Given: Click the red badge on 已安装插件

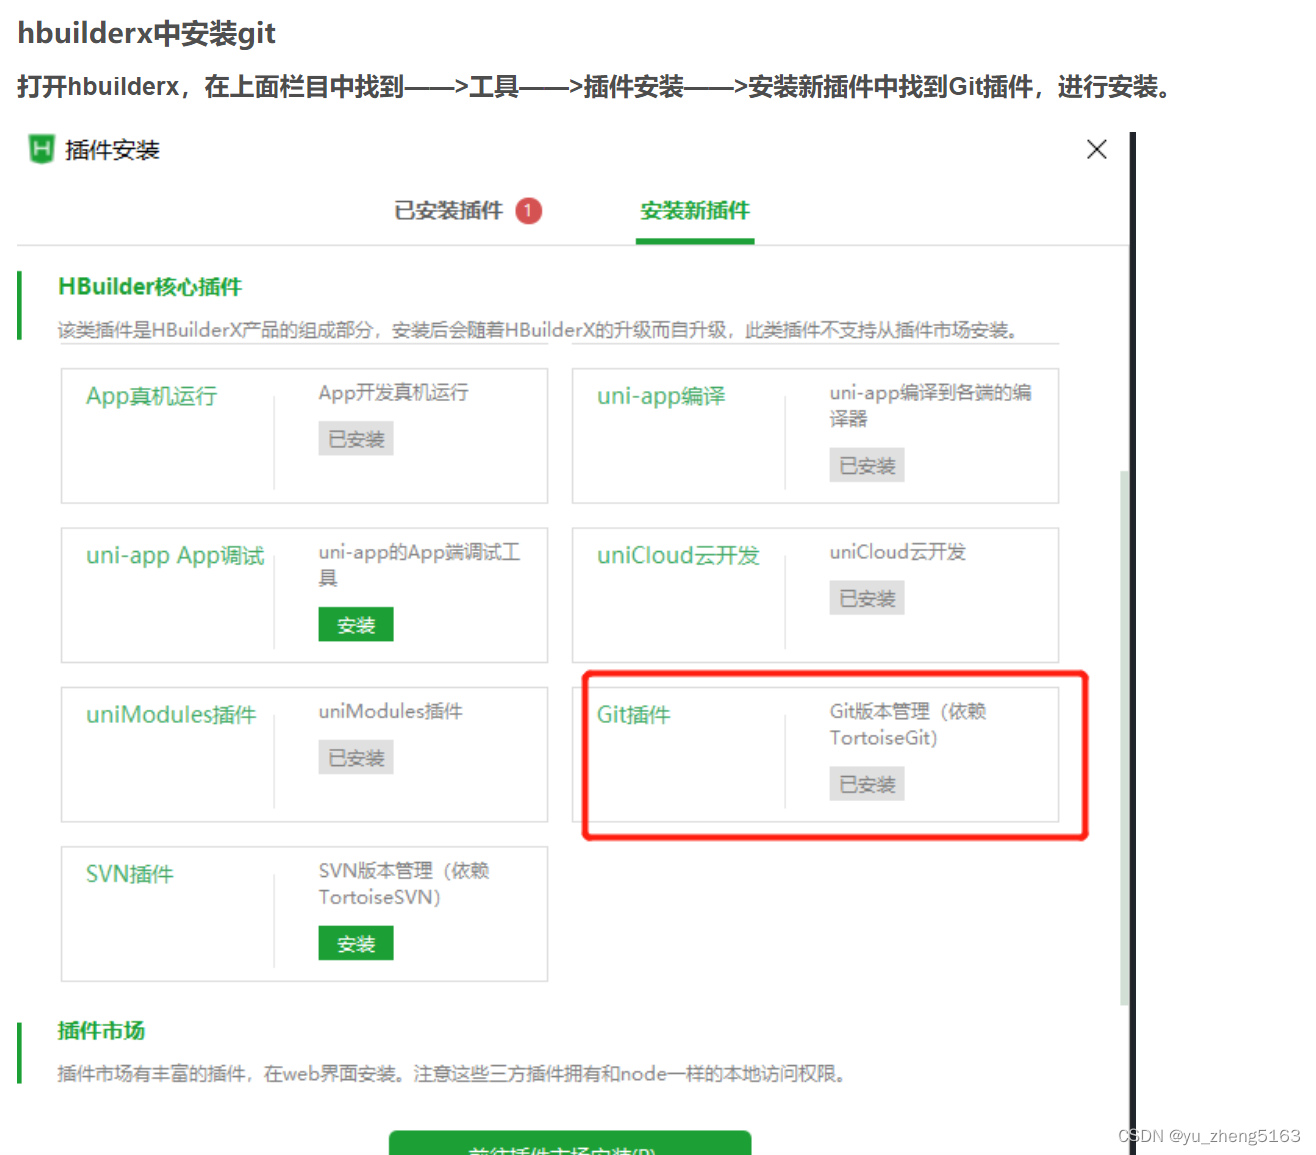Looking at the screenshot, I should pos(528,211).
